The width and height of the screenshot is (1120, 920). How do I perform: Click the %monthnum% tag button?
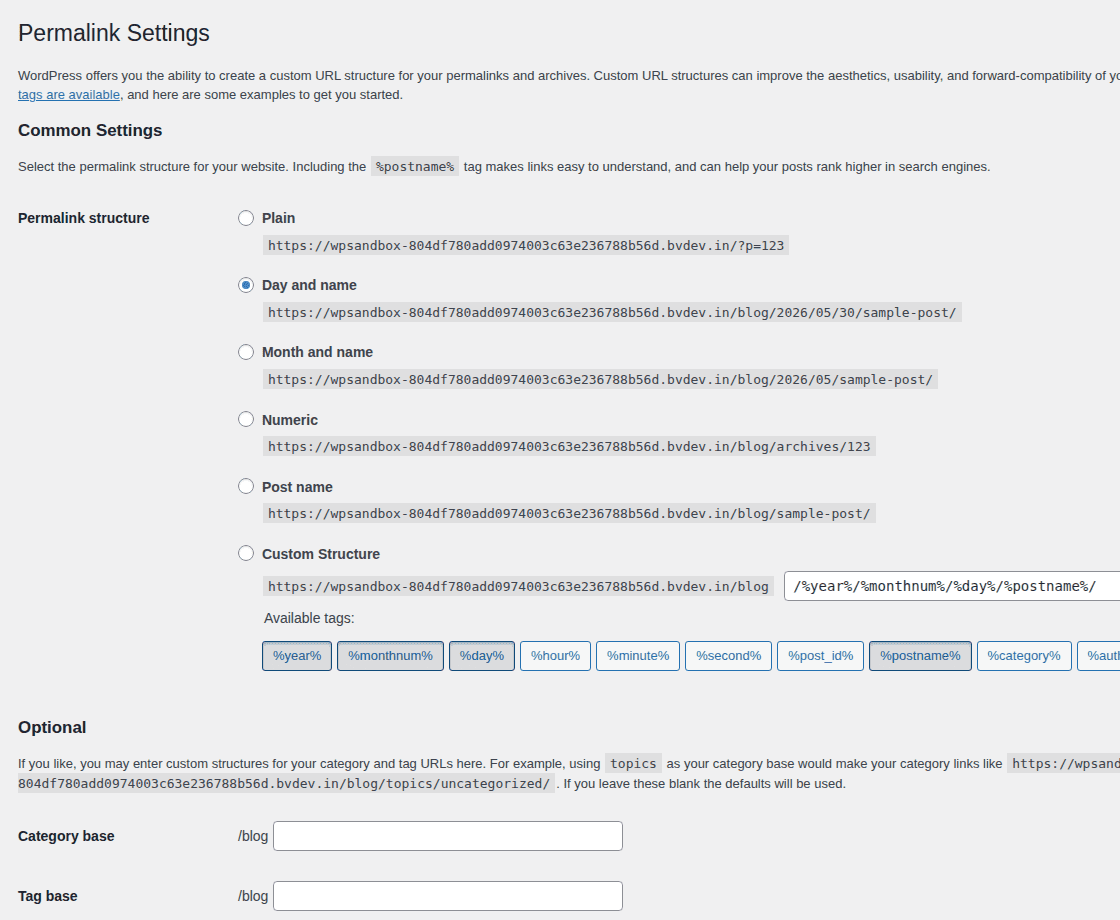click(x=390, y=656)
